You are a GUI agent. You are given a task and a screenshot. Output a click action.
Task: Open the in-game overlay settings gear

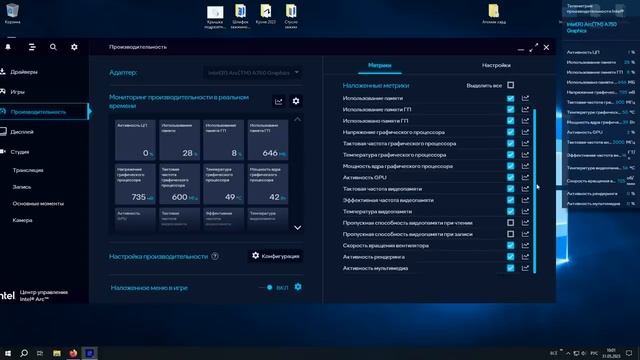point(298,287)
